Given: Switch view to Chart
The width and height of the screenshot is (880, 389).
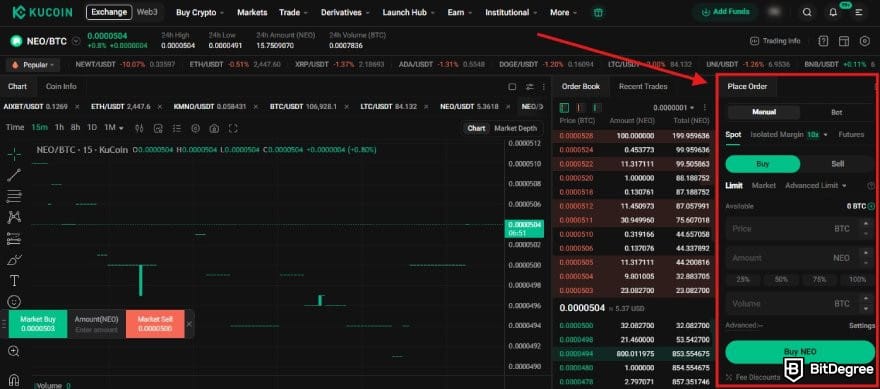Looking at the screenshot, I should 476,128.
